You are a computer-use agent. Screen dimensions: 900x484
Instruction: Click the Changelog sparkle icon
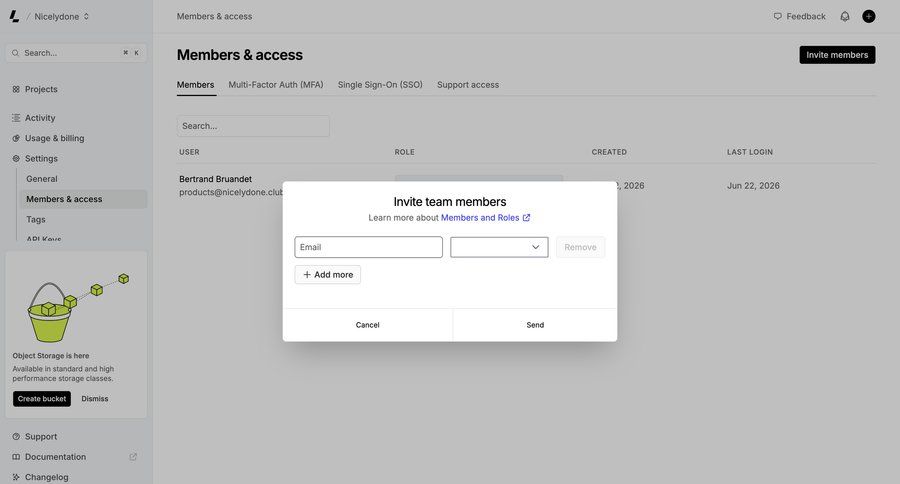coord(16,477)
